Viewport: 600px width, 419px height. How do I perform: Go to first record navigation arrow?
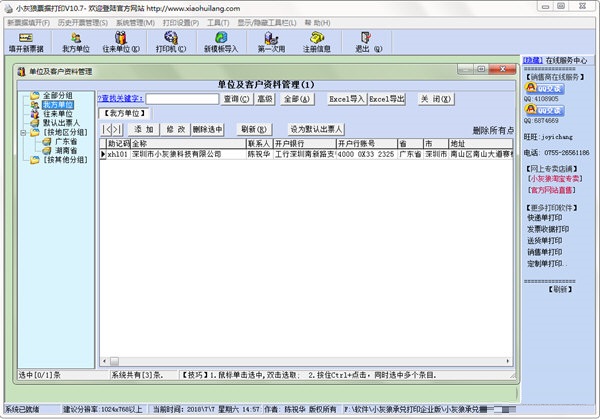click(107, 130)
